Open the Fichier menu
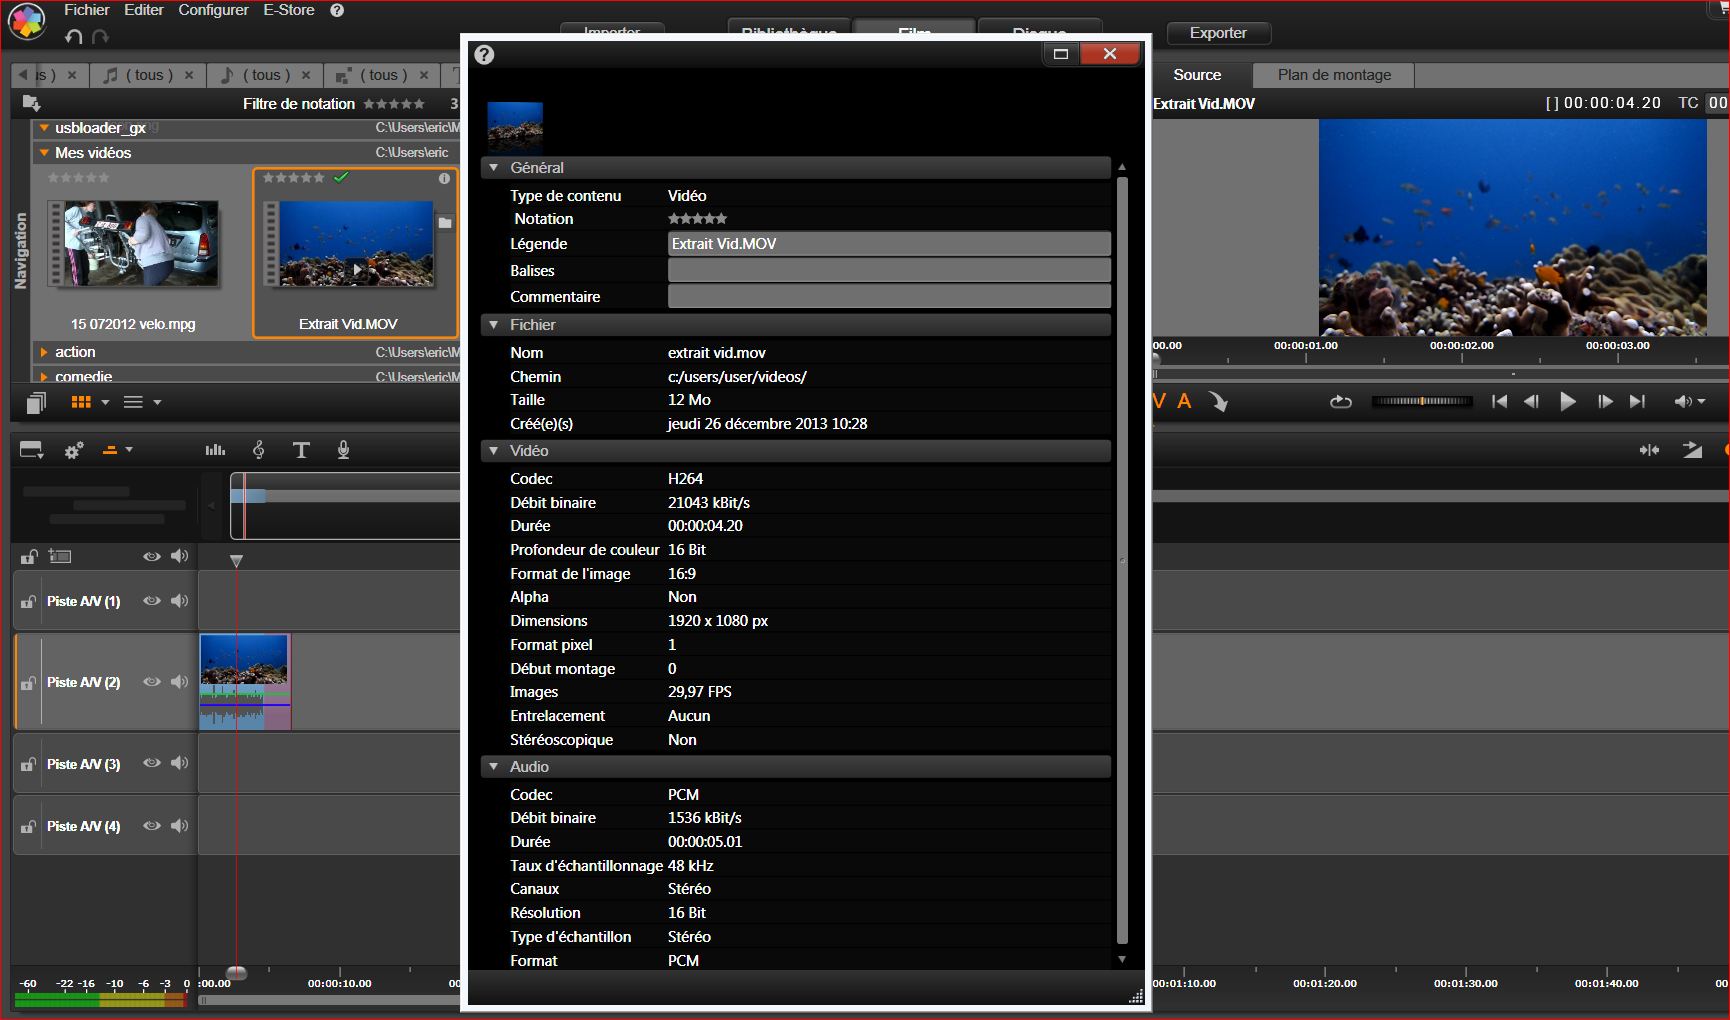The width and height of the screenshot is (1730, 1020). [87, 10]
